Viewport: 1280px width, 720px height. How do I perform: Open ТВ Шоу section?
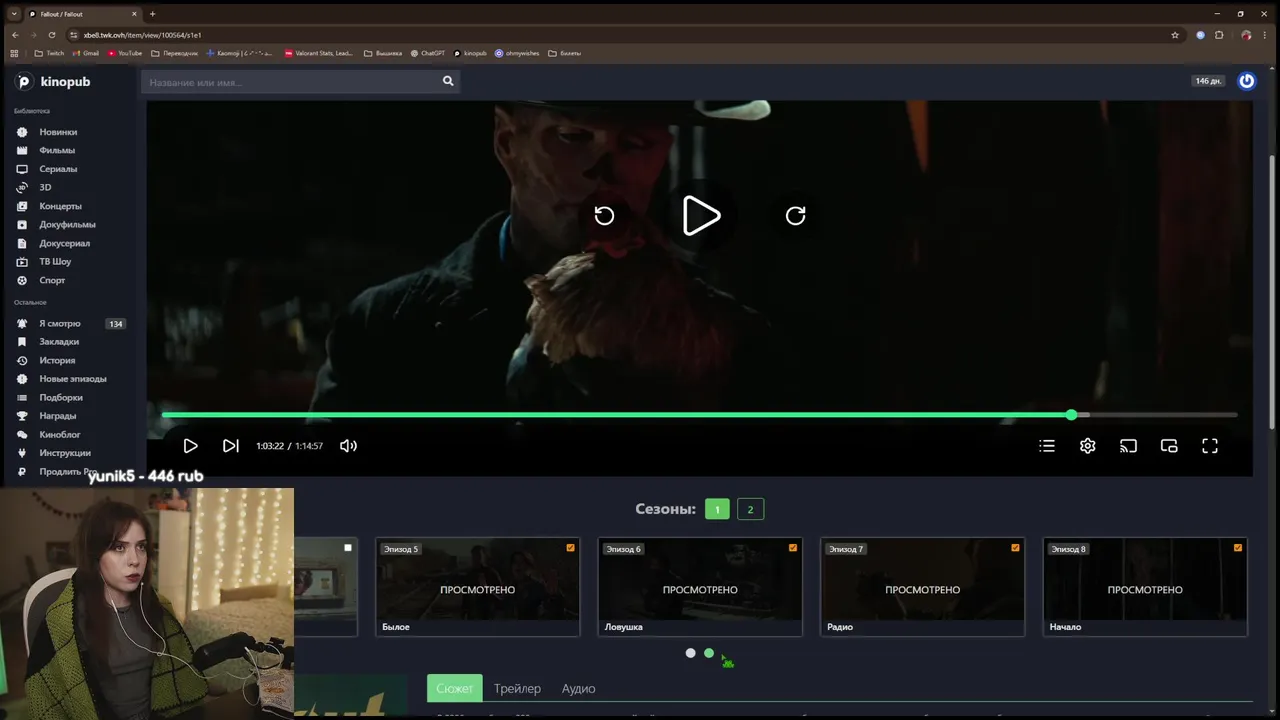coord(55,262)
